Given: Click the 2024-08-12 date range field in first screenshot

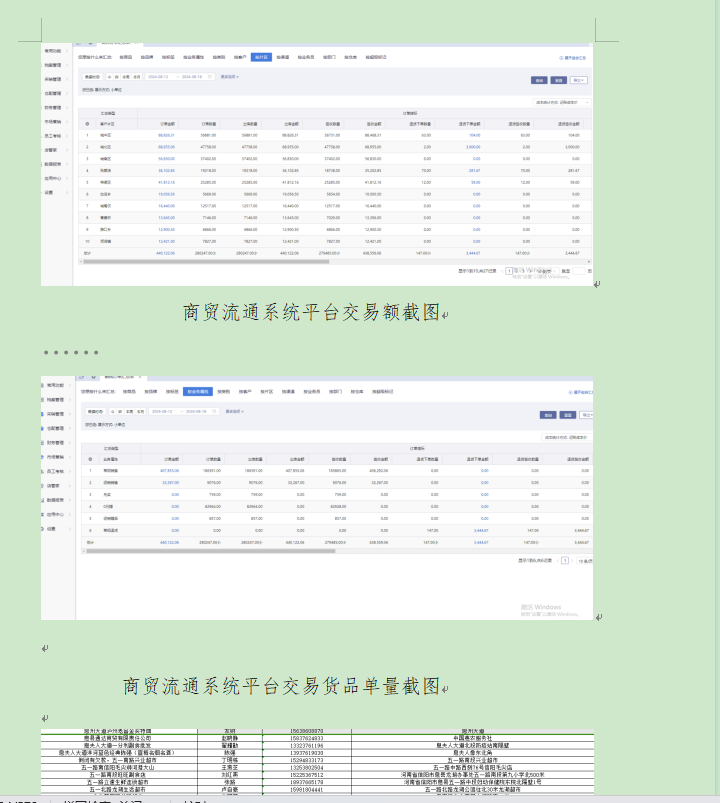Looking at the screenshot, I should point(179,77).
